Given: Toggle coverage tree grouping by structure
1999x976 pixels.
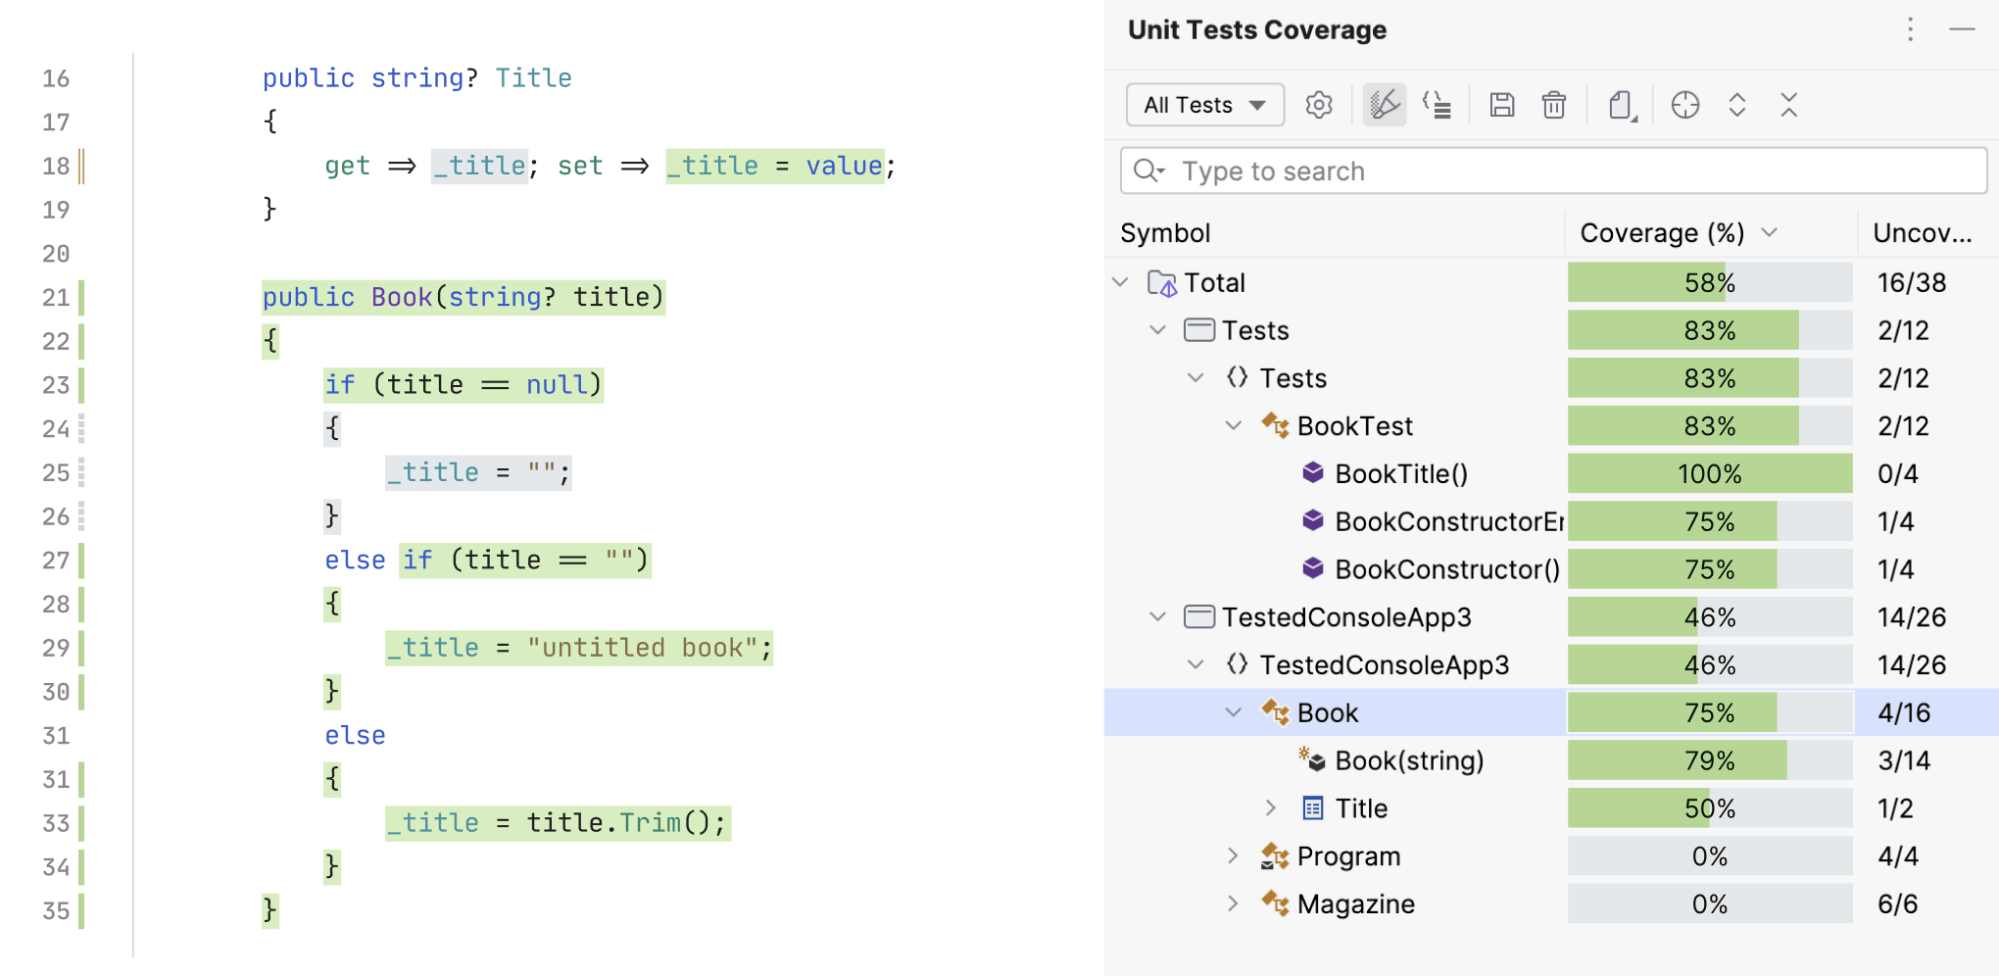Looking at the screenshot, I should pos(1437,105).
